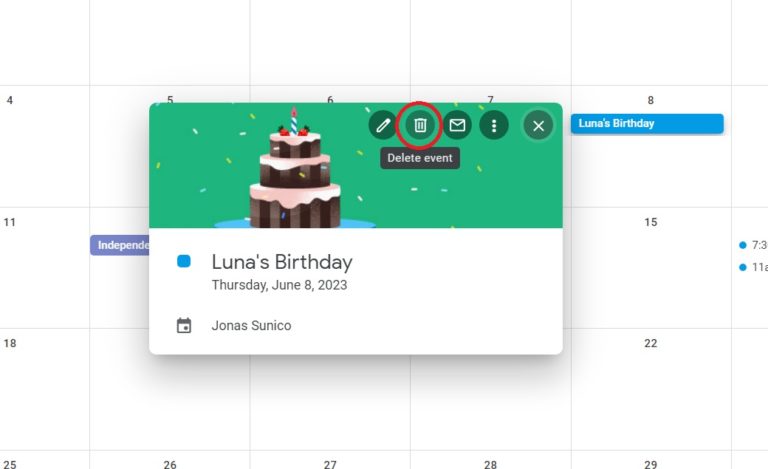
Task: Select day 15 in calendar grid
Action: (x=650, y=222)
